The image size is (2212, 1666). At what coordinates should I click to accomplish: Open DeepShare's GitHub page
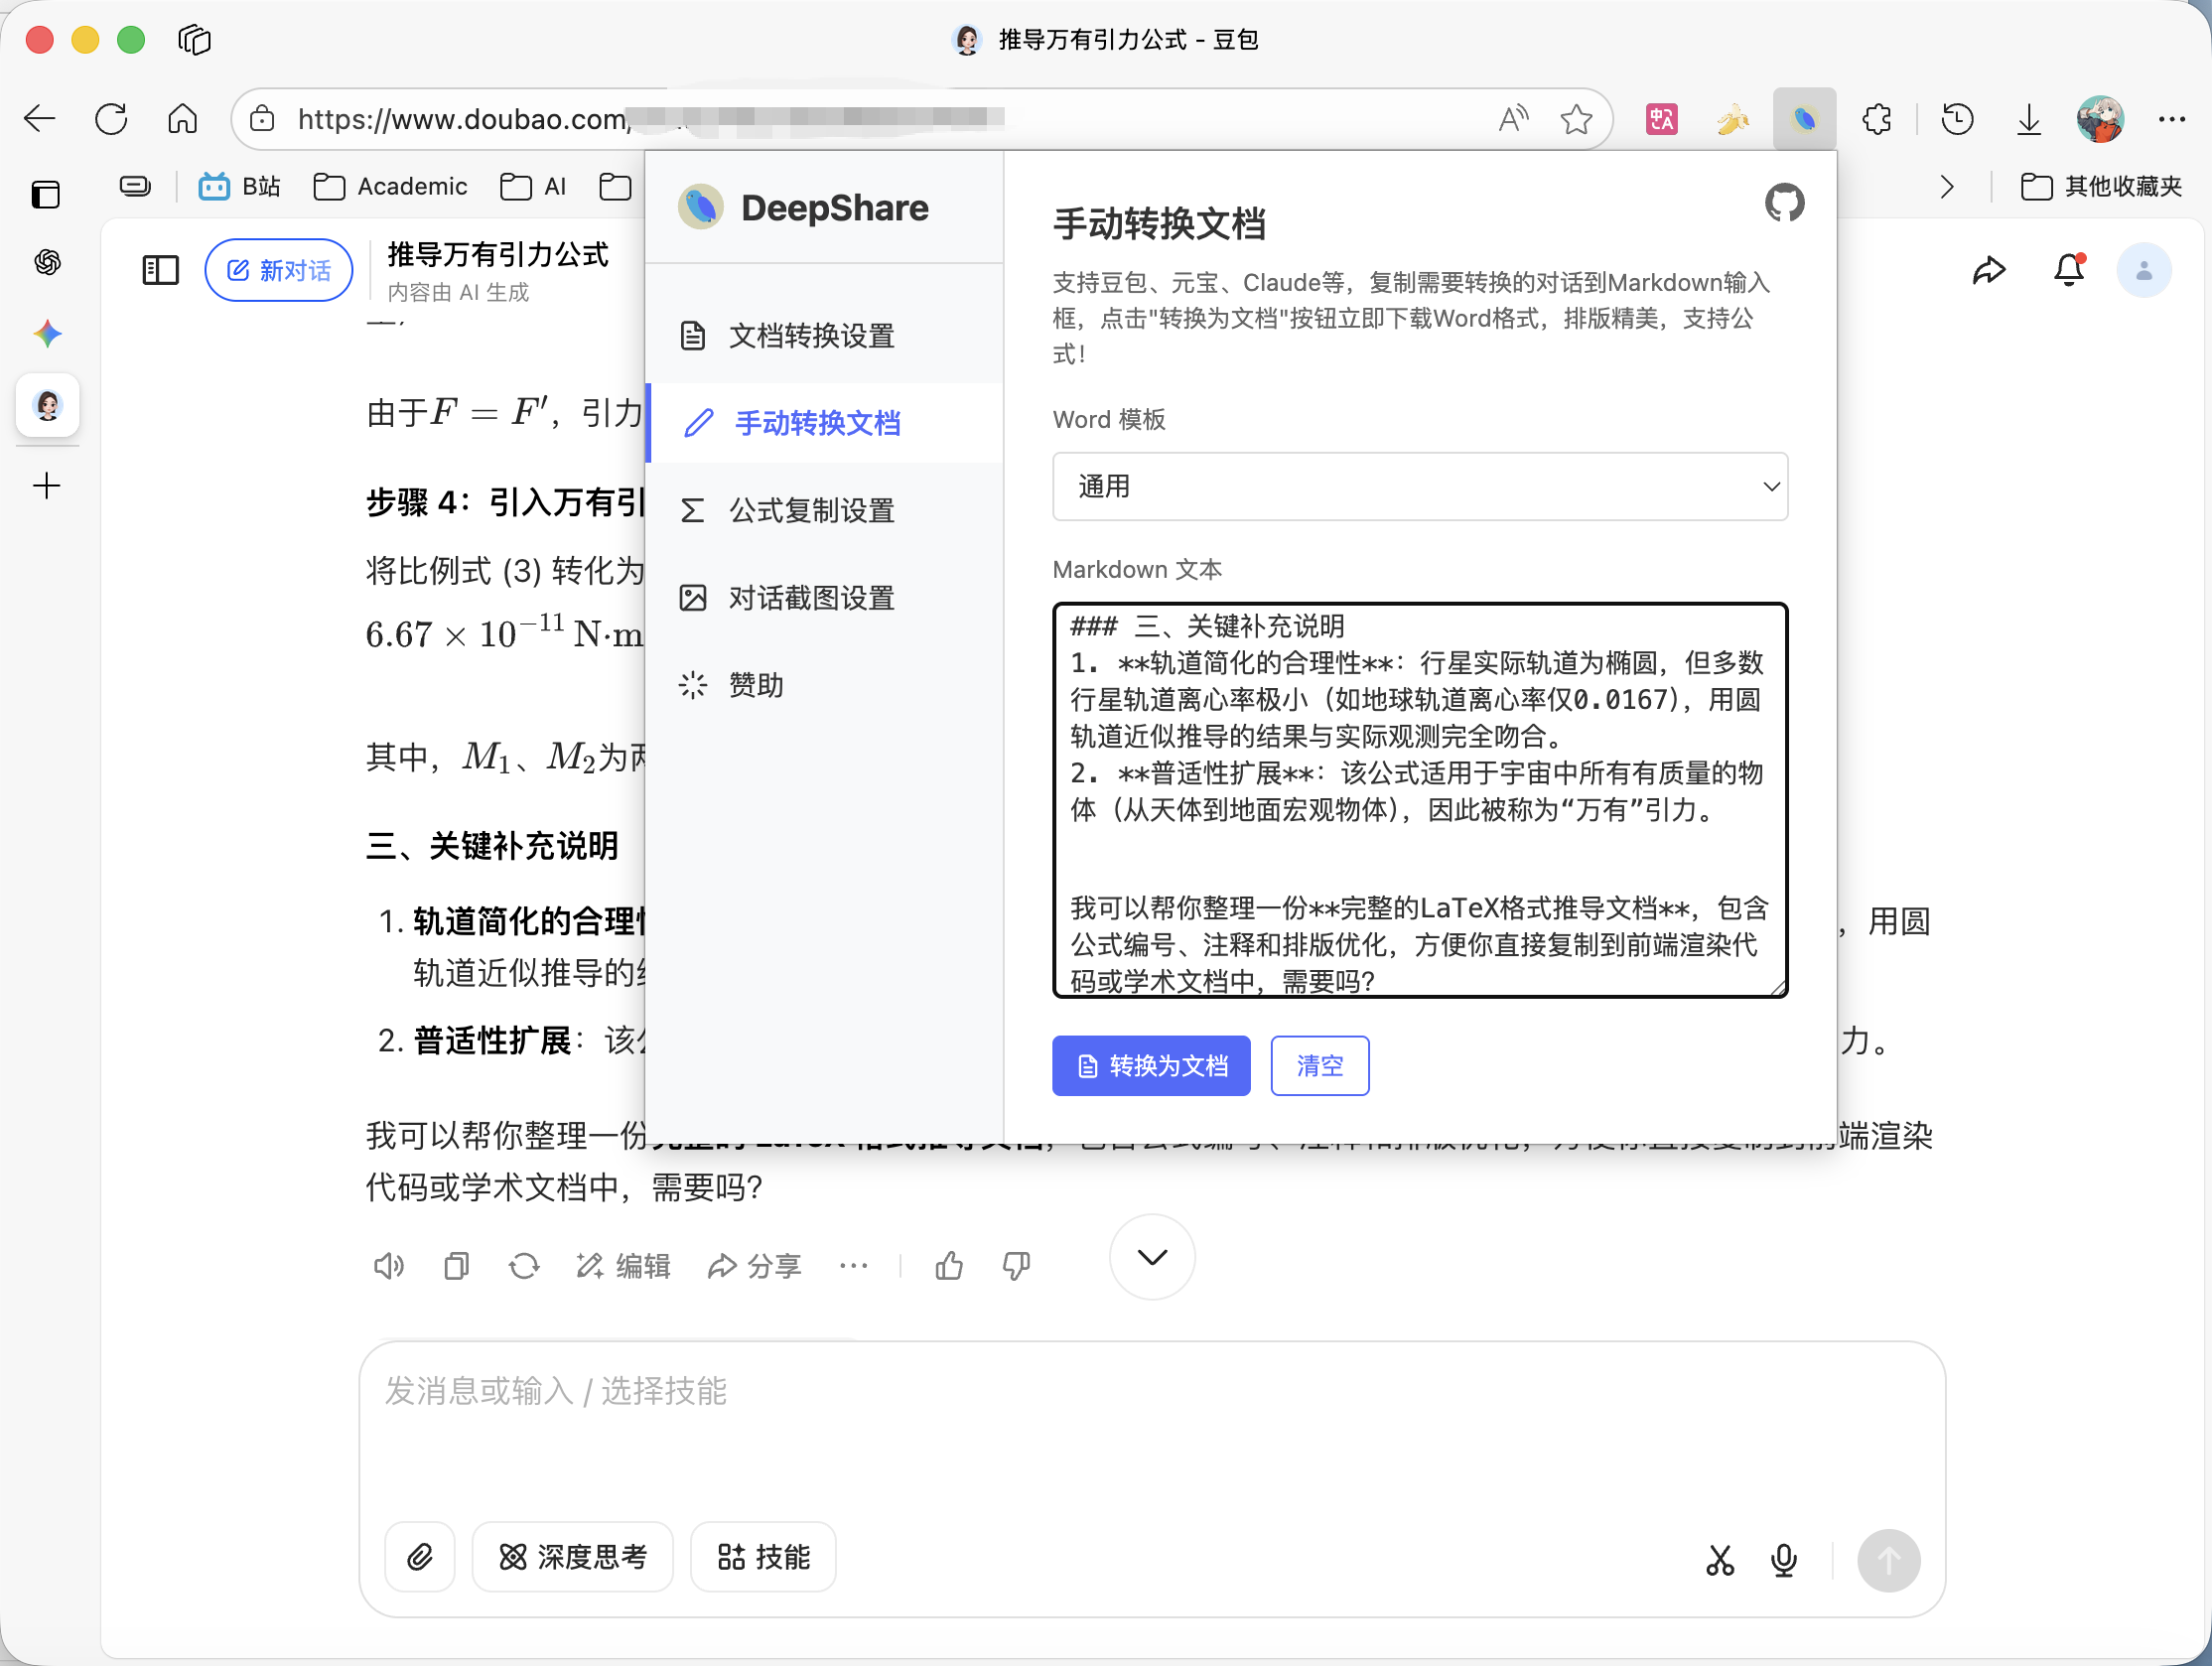click(x=1785, y=203)
